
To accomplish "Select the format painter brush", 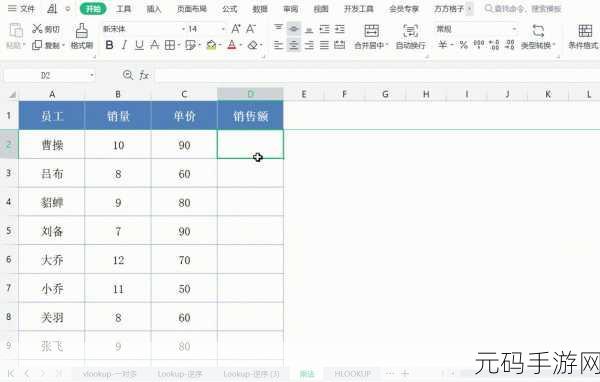I will pyautogui.click(x=82, y=31).
